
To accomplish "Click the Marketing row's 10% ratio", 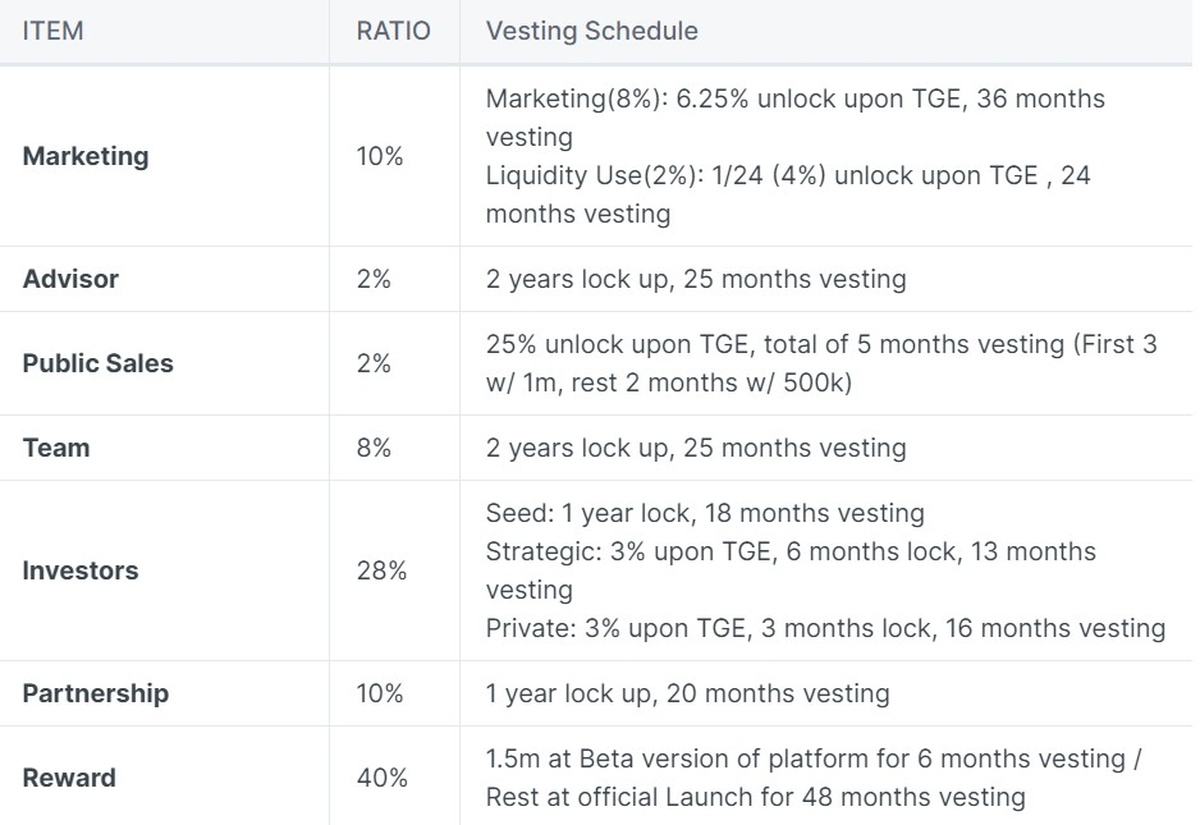I will [x=380, y=156].
